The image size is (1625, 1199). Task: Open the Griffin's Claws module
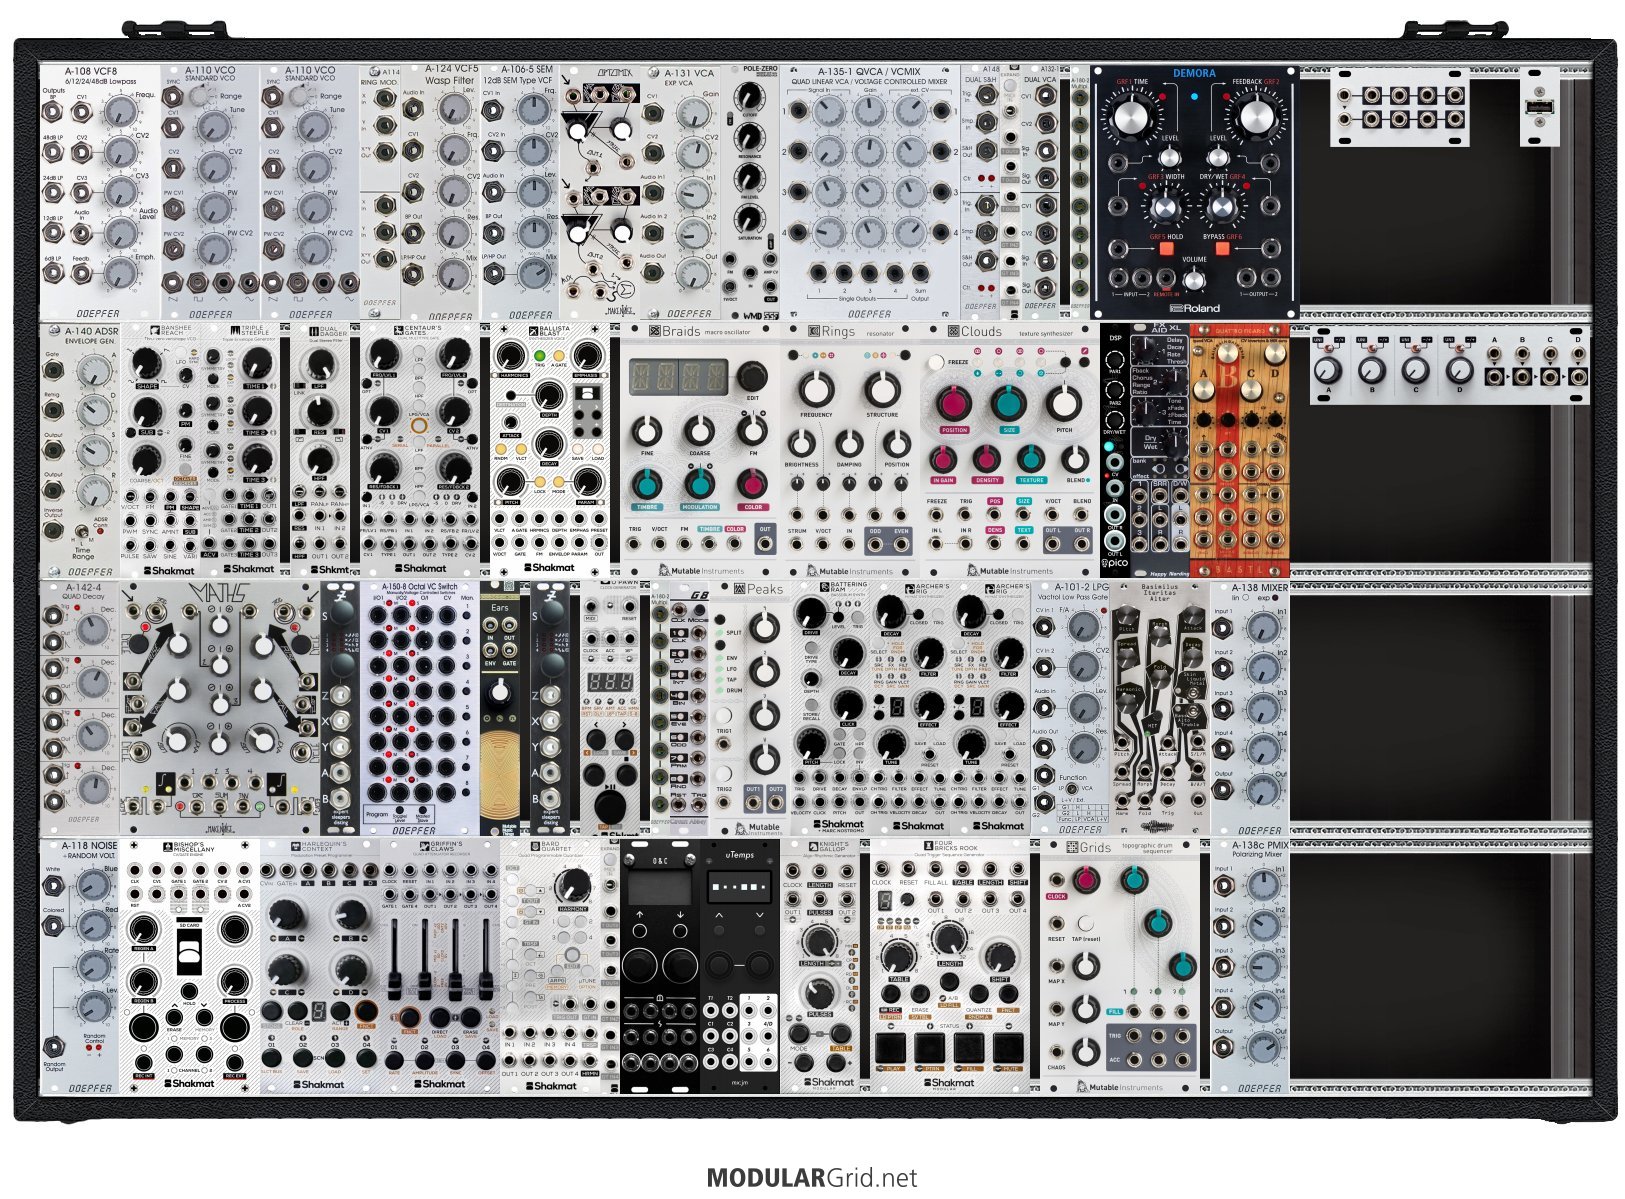tap(440, 966)
